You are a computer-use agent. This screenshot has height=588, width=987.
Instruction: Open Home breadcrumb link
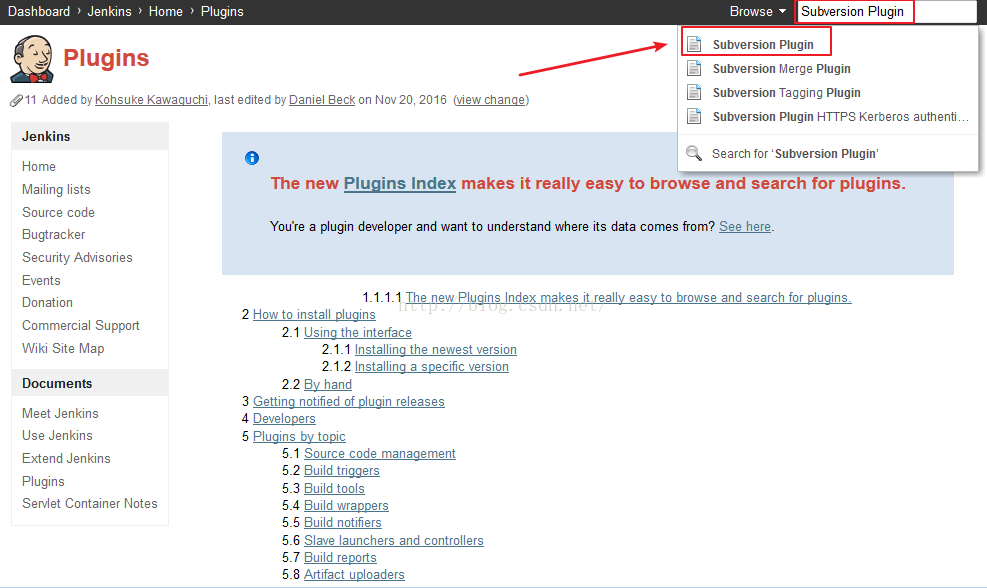tap(166, 11)
